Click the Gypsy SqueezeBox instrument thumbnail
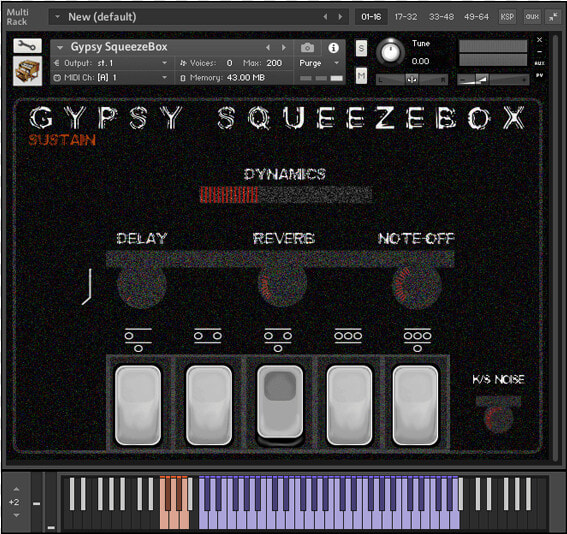 point(27,71)
